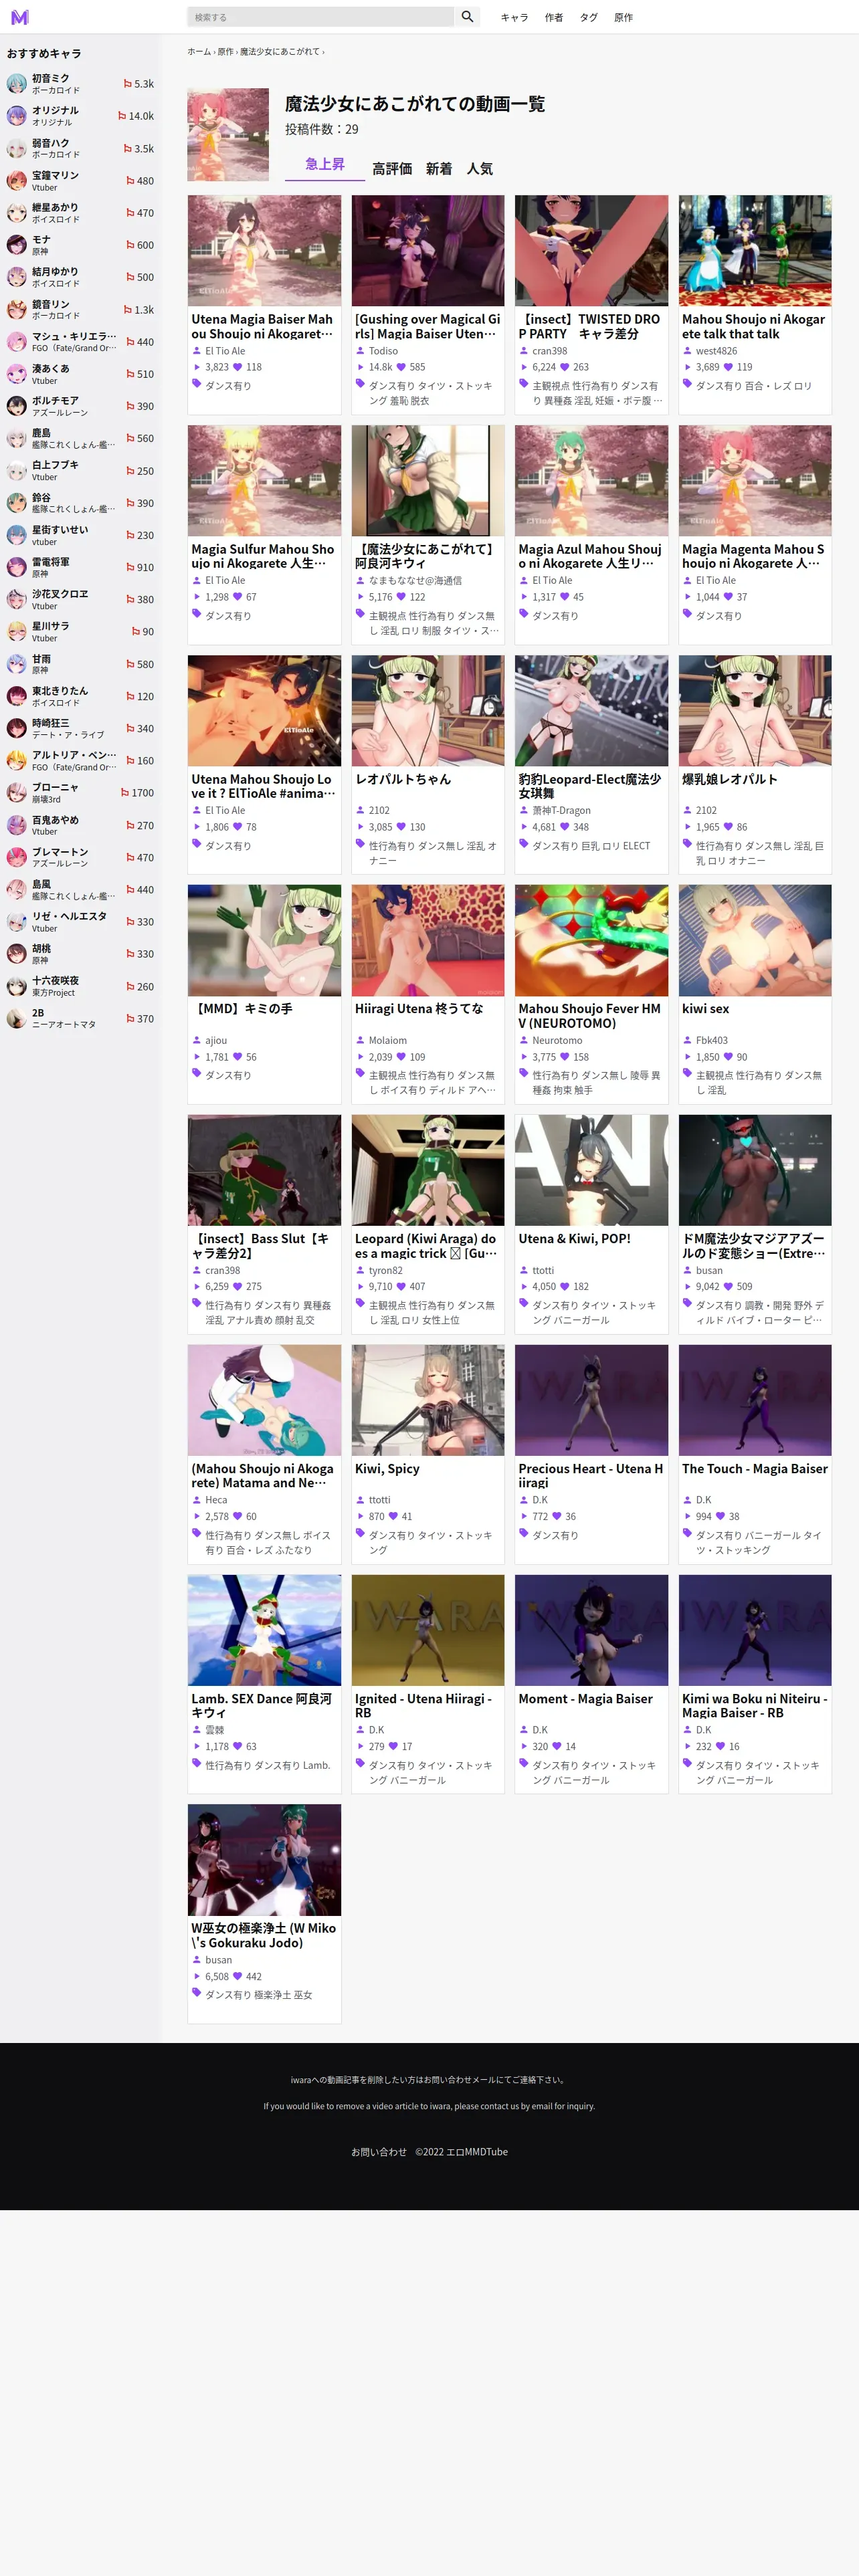Click the purple M site logo
859x2576 pixels.
[x=20, y=17]
